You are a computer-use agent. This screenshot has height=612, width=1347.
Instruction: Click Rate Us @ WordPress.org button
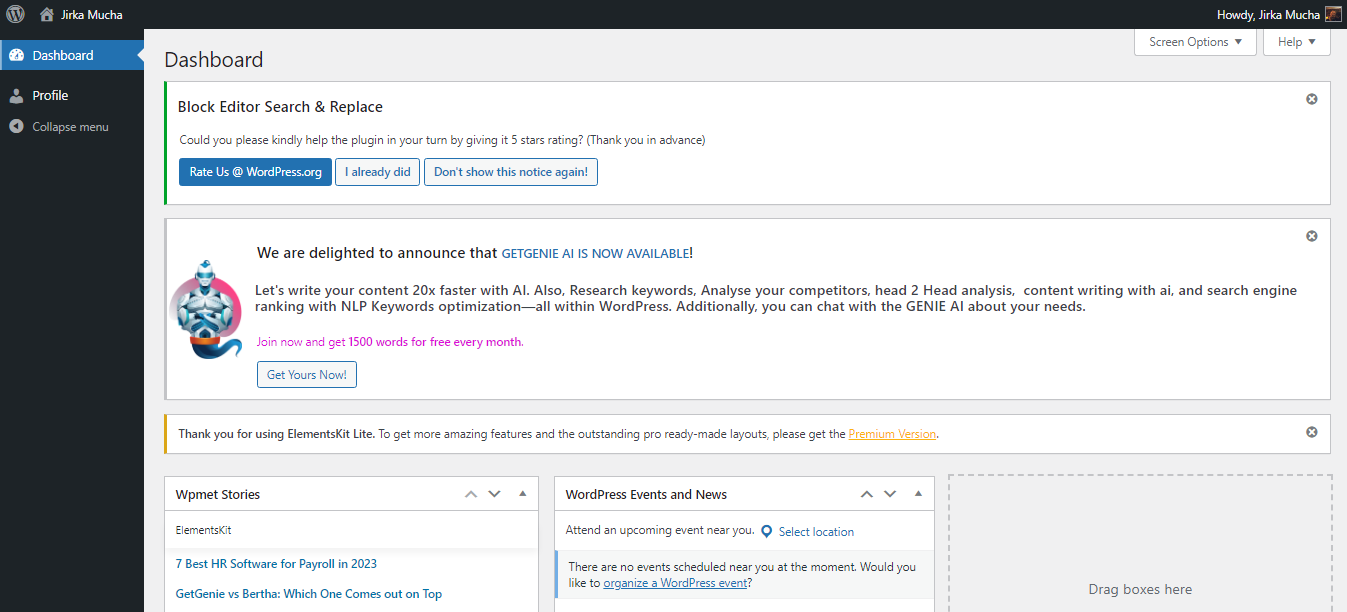click(x=255, y=172)
